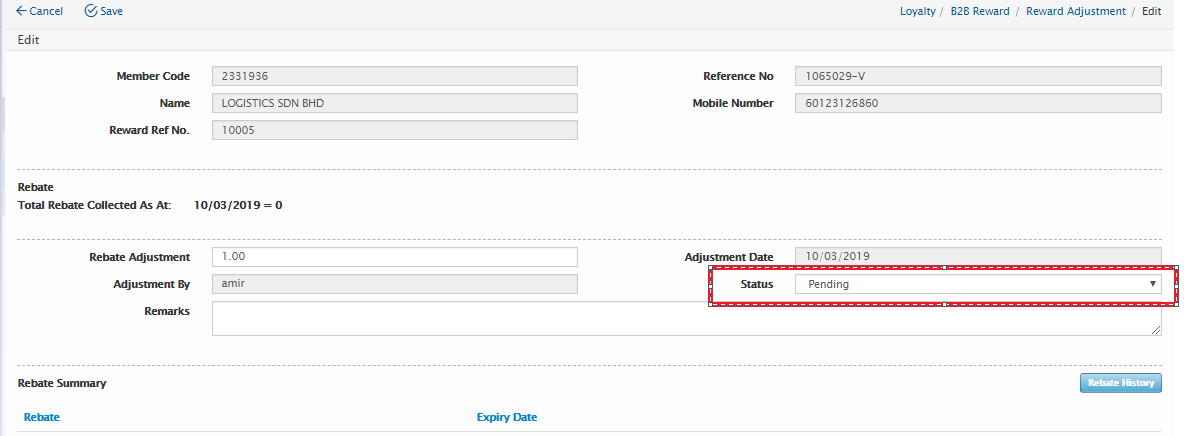Image resolution: width=1184 pixels, height=436 pixels.
Task: Click the Reference No field
Action: point(977,76)
